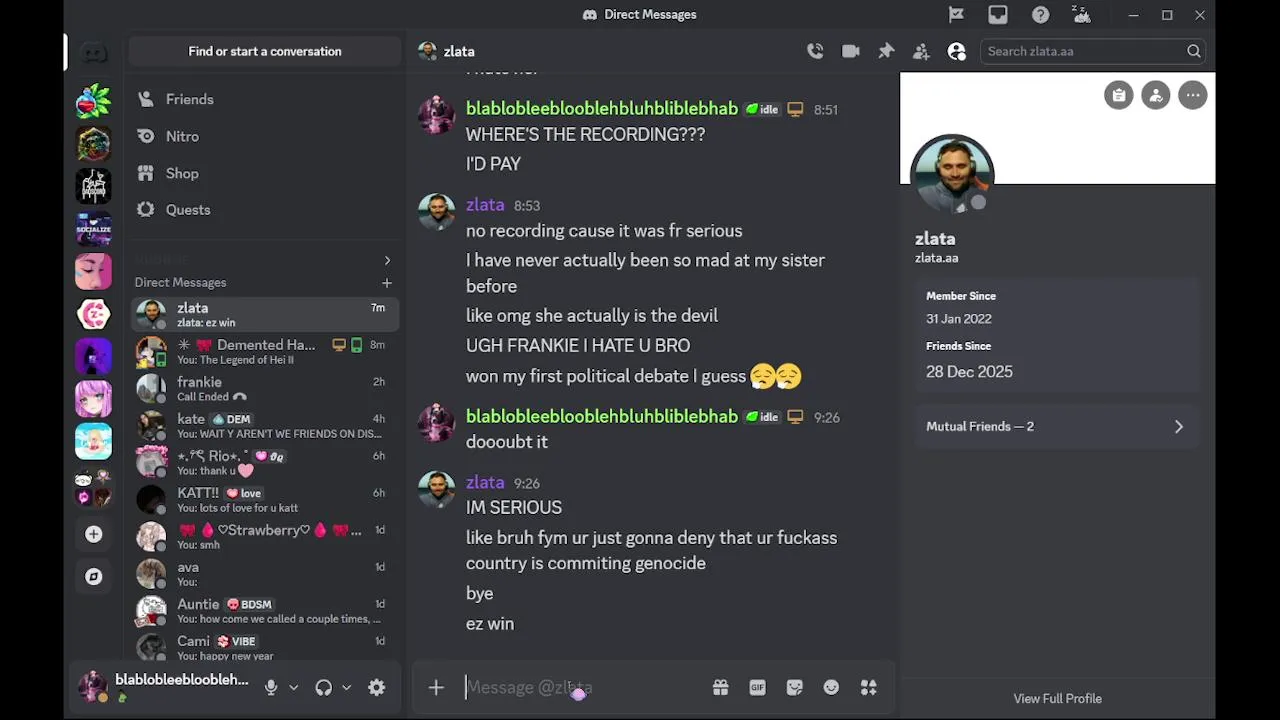The image size is (1280, 720).
Task: Toggle deafen with the headphones icon
Action: tap(323, 687)
